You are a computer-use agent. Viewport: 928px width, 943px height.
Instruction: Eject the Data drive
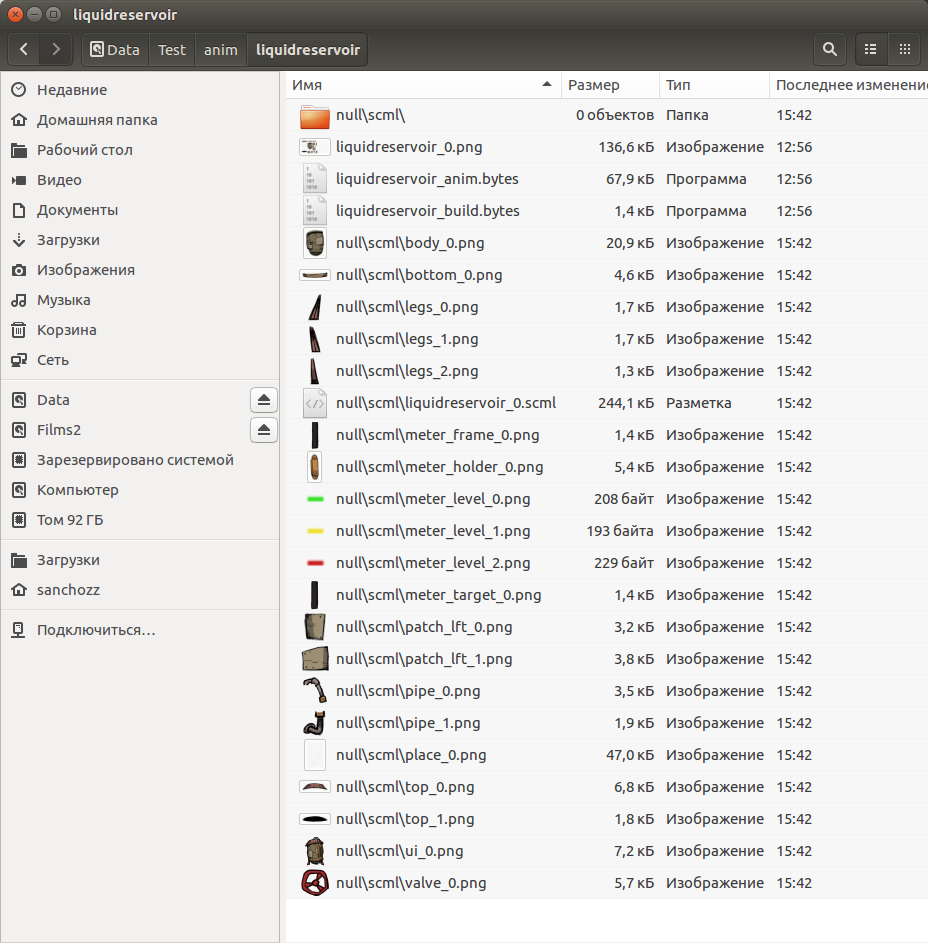[x=263, y=400]
